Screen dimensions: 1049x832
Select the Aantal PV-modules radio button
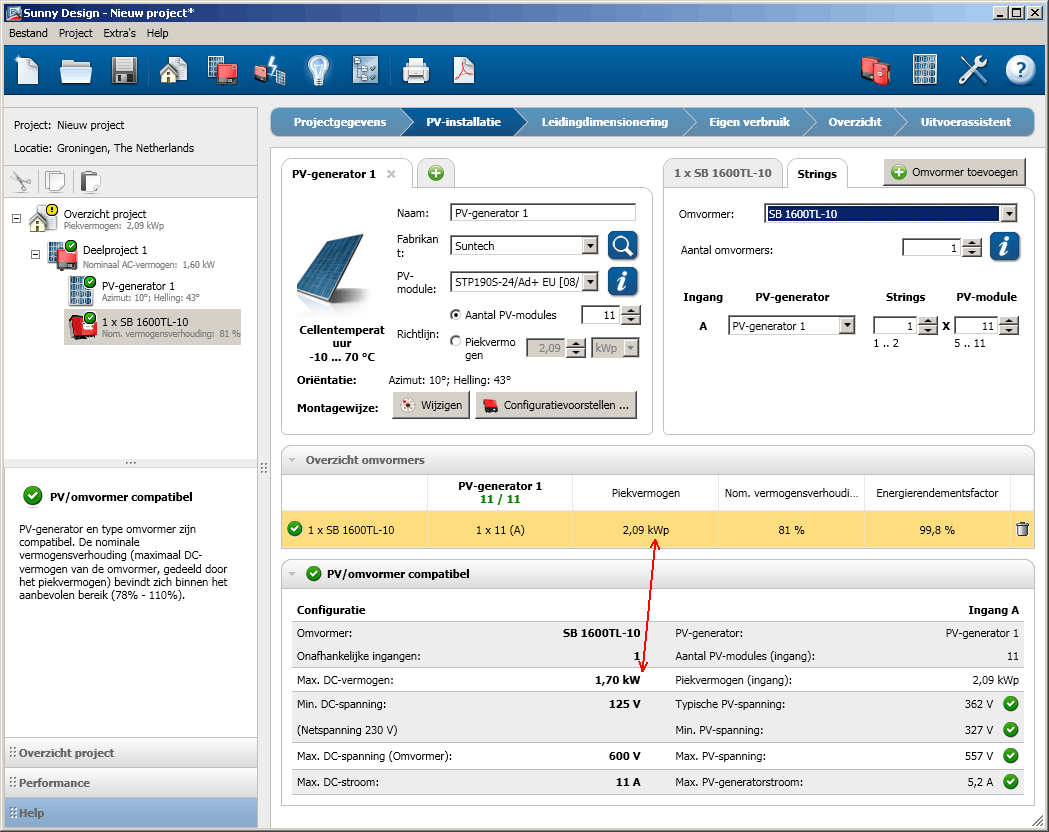tap(456, 314)
